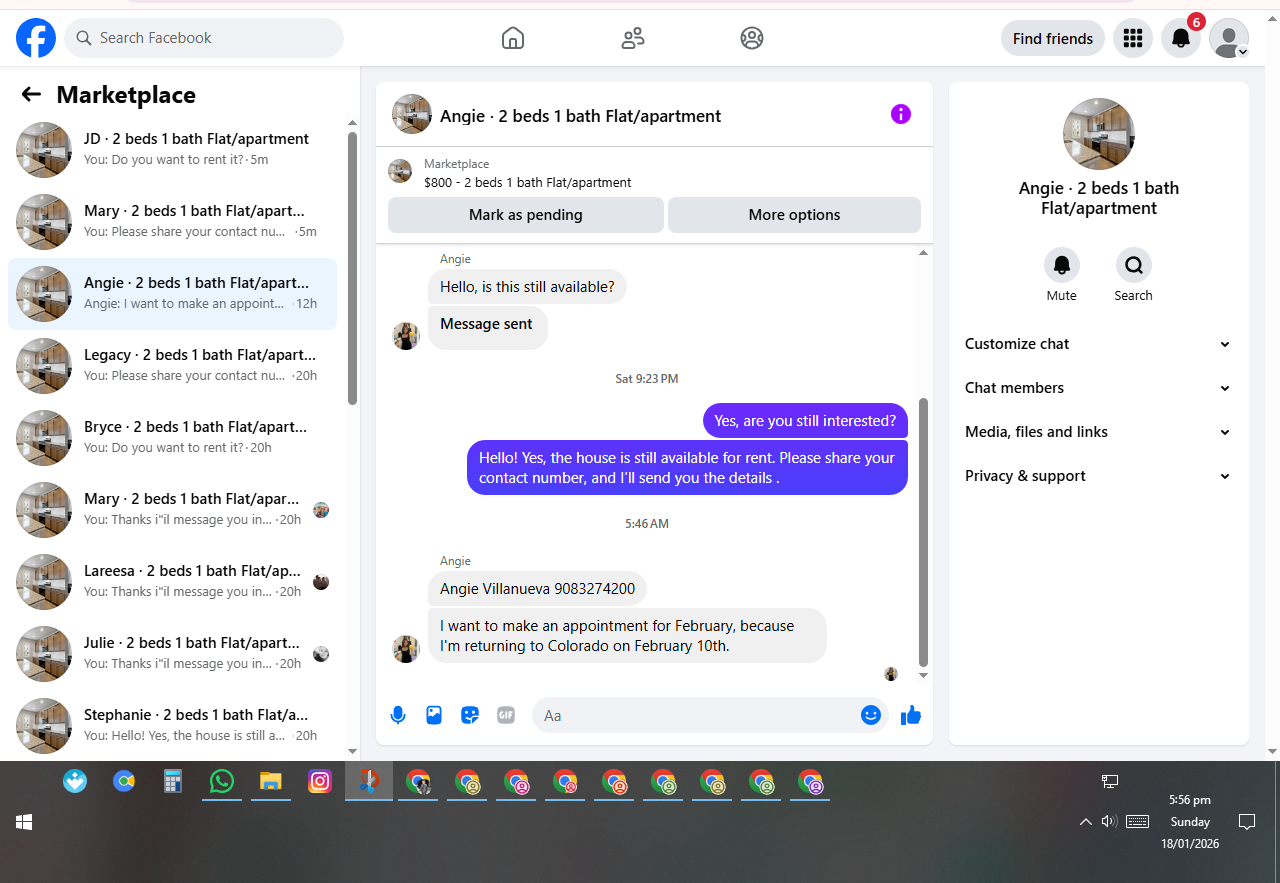
Task: Show hidden system tray icons
Action: 1086,822
